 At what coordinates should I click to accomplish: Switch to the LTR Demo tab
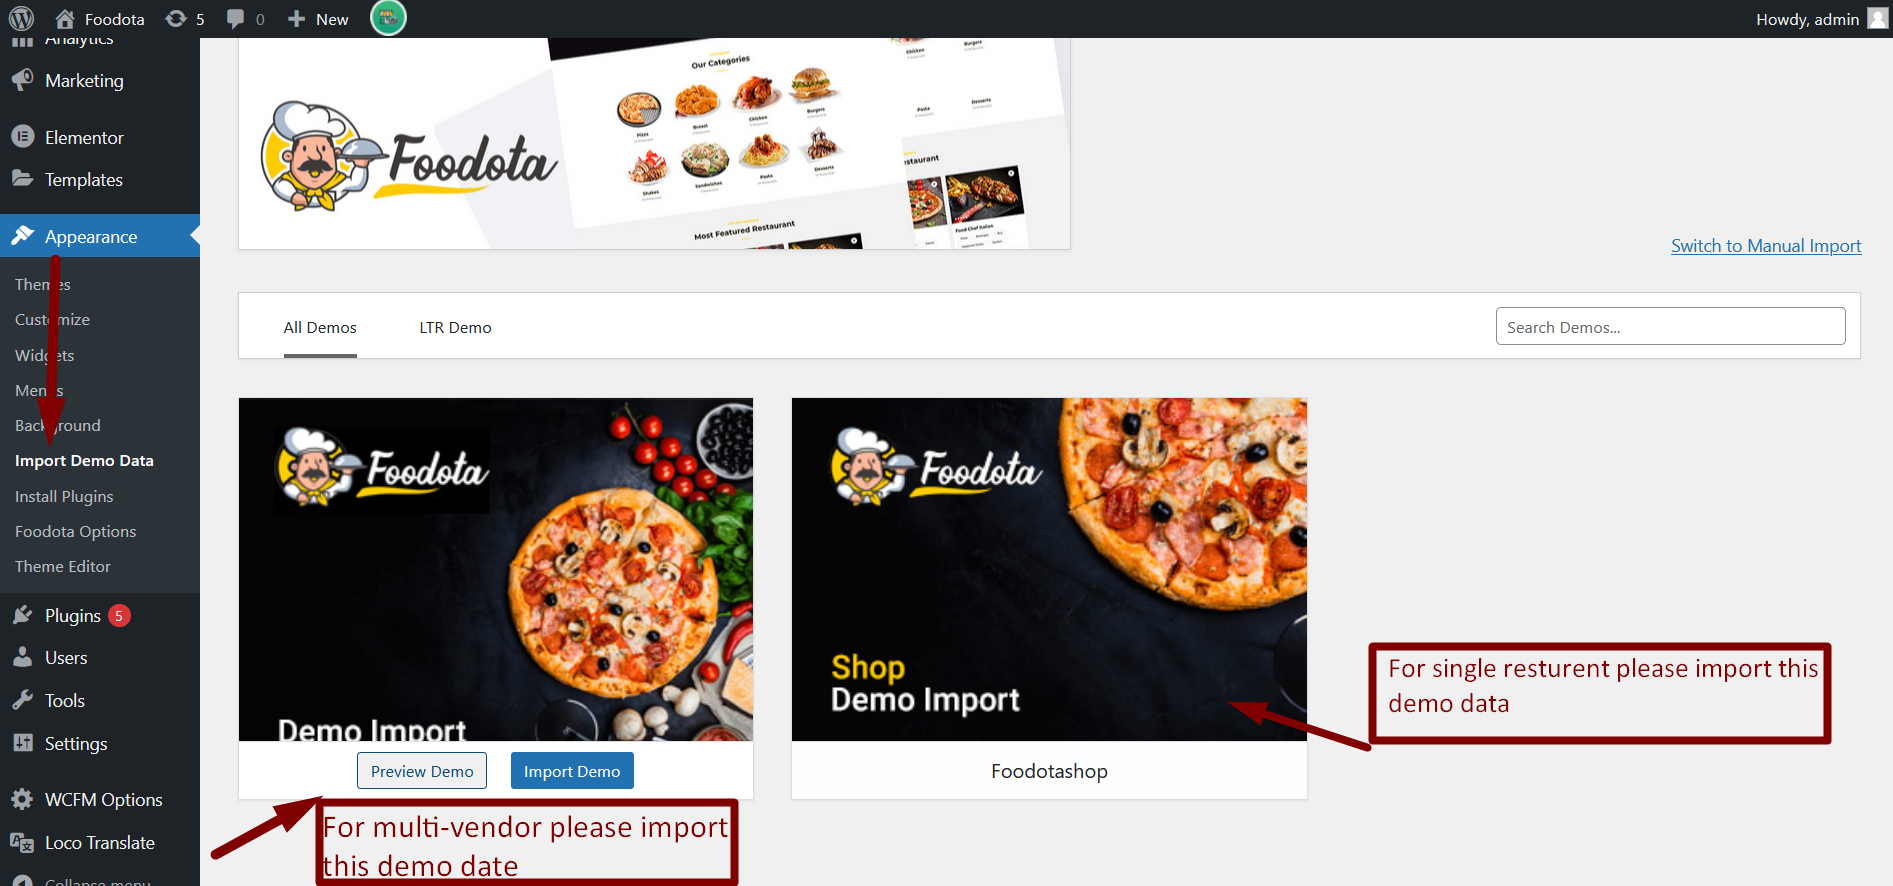tap(455, 327)
